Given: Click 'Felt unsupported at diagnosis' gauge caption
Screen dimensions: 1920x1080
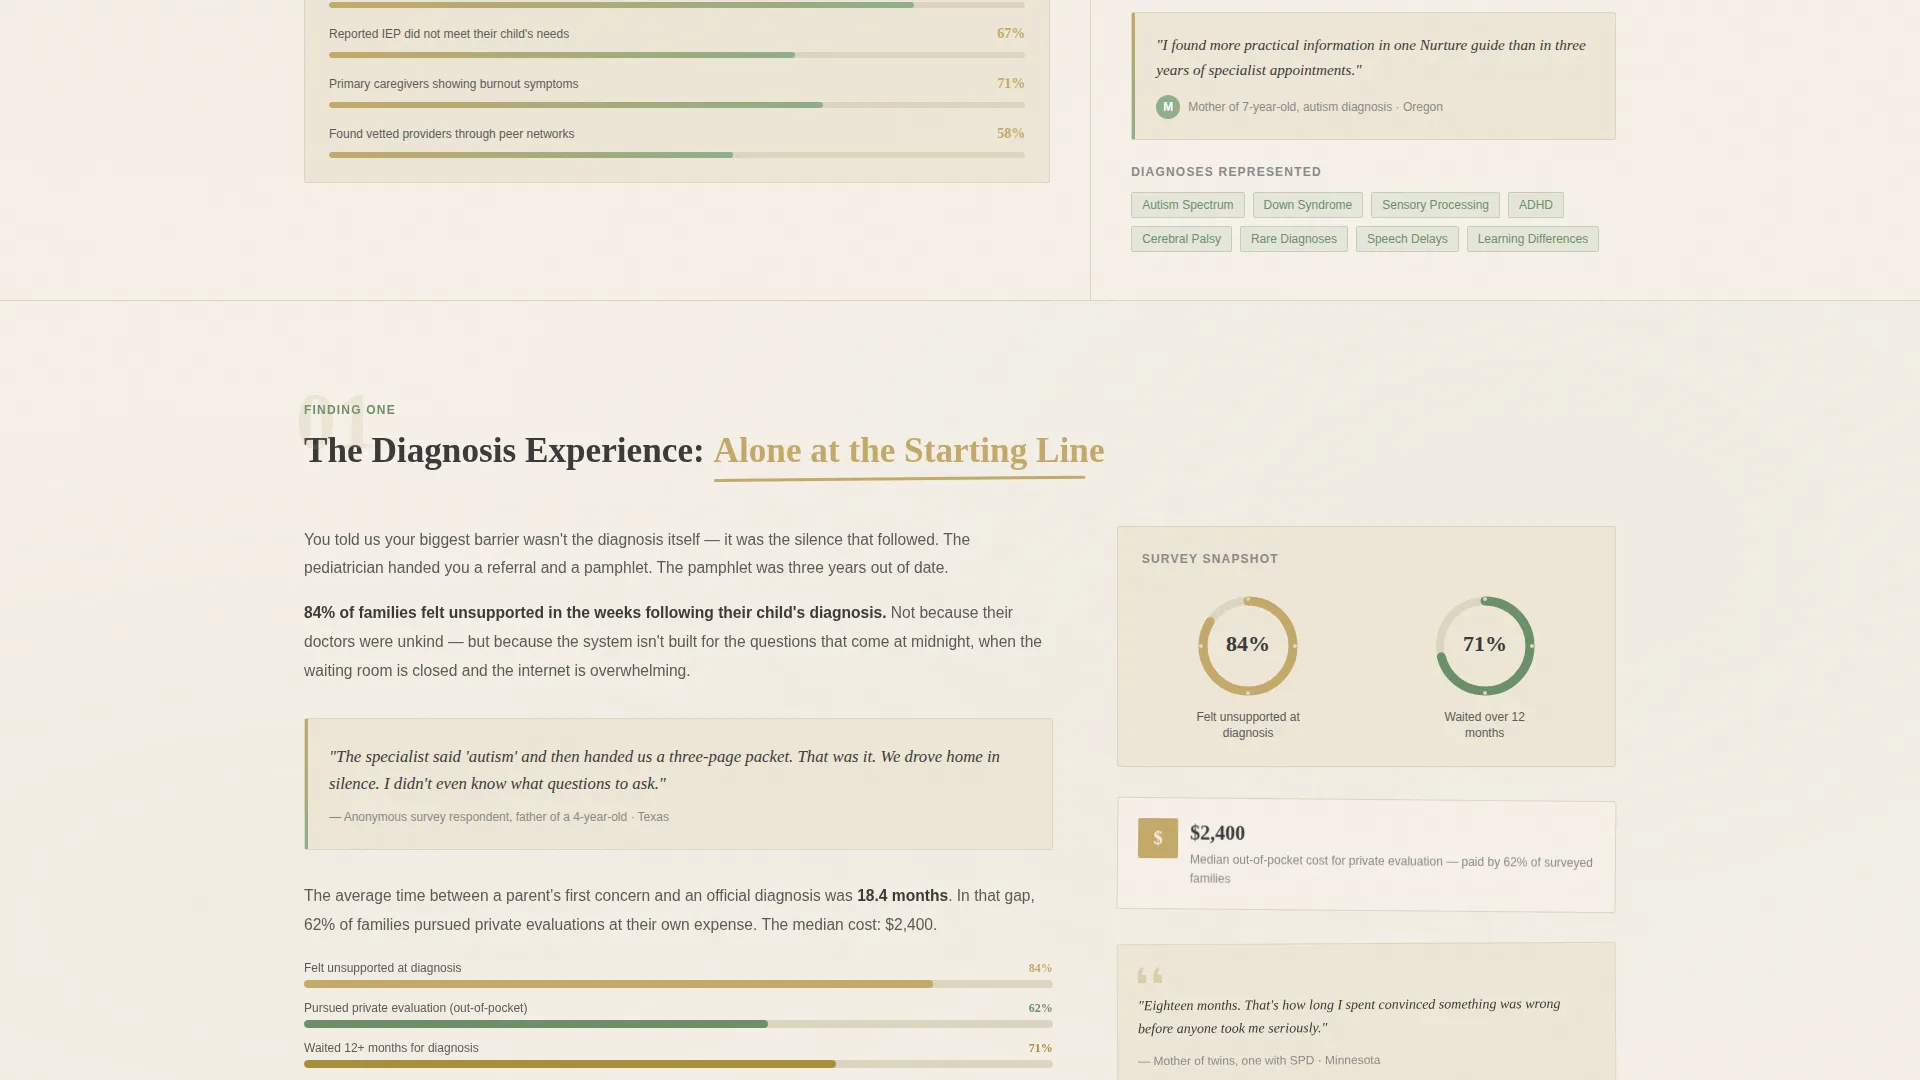Looking at the screenshot, I should pyautogui.click(x=1248, y=725).
